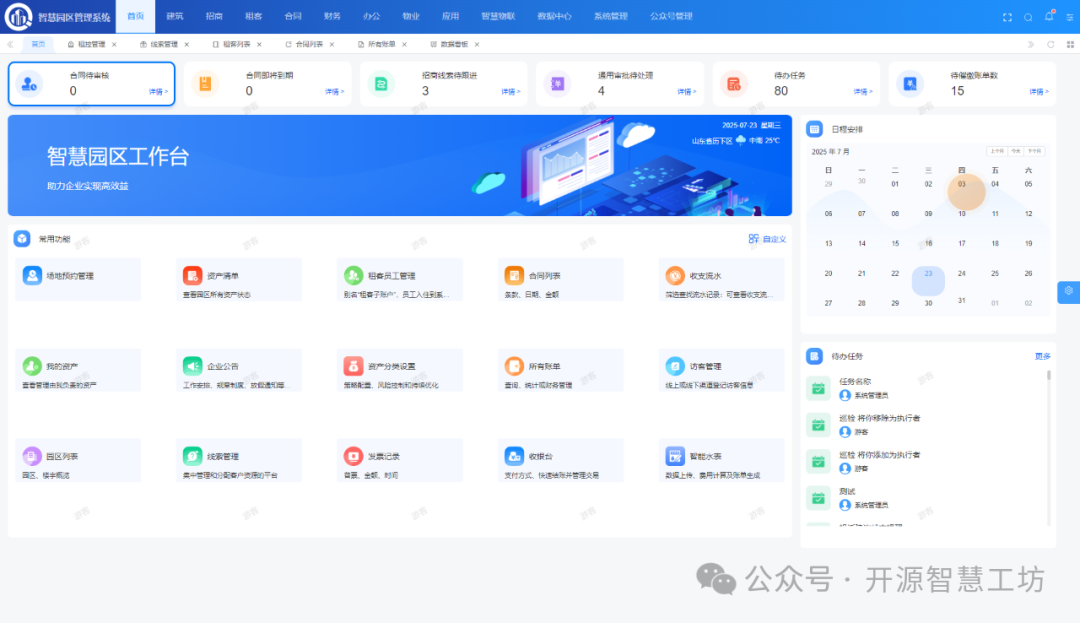This screenshot has width=1080, height=623.
Task: Open the tab grid menu icon
Action: (1070, 44)
